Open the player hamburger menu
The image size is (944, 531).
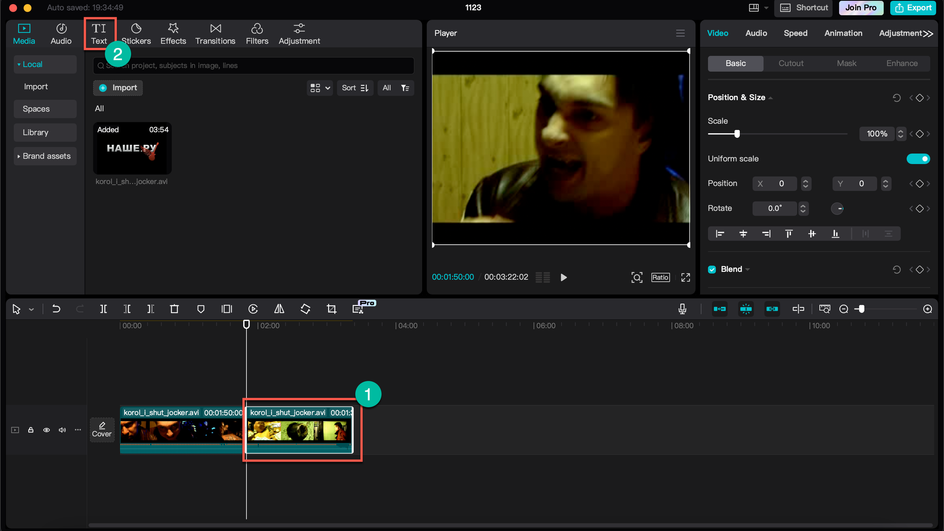click(680, 33)
